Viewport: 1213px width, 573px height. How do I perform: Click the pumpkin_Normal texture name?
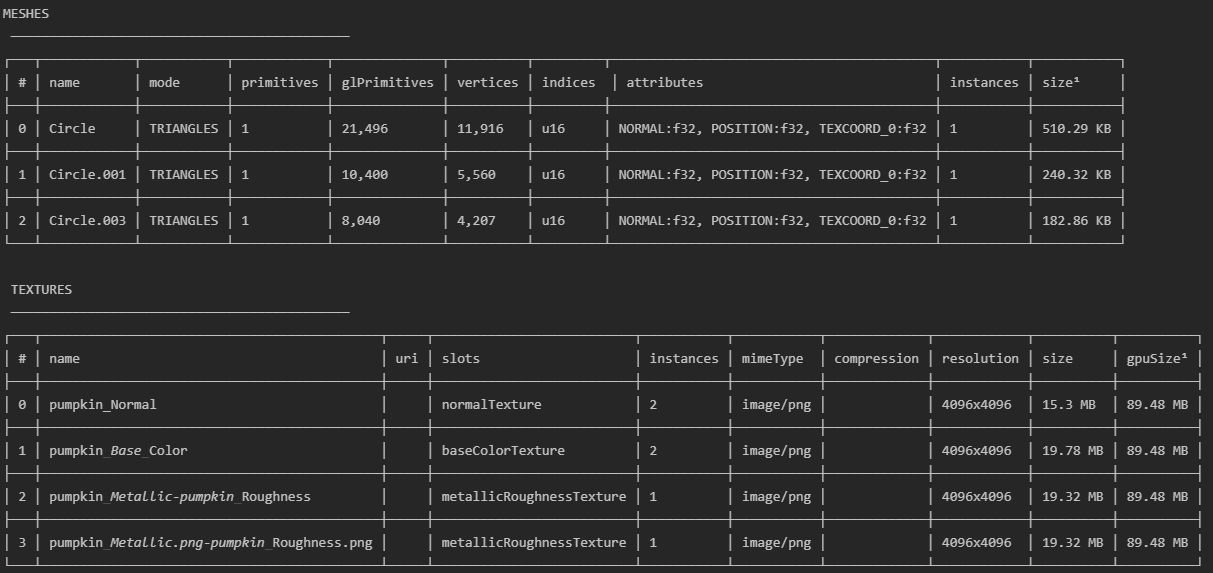click(x=102, y=405)
